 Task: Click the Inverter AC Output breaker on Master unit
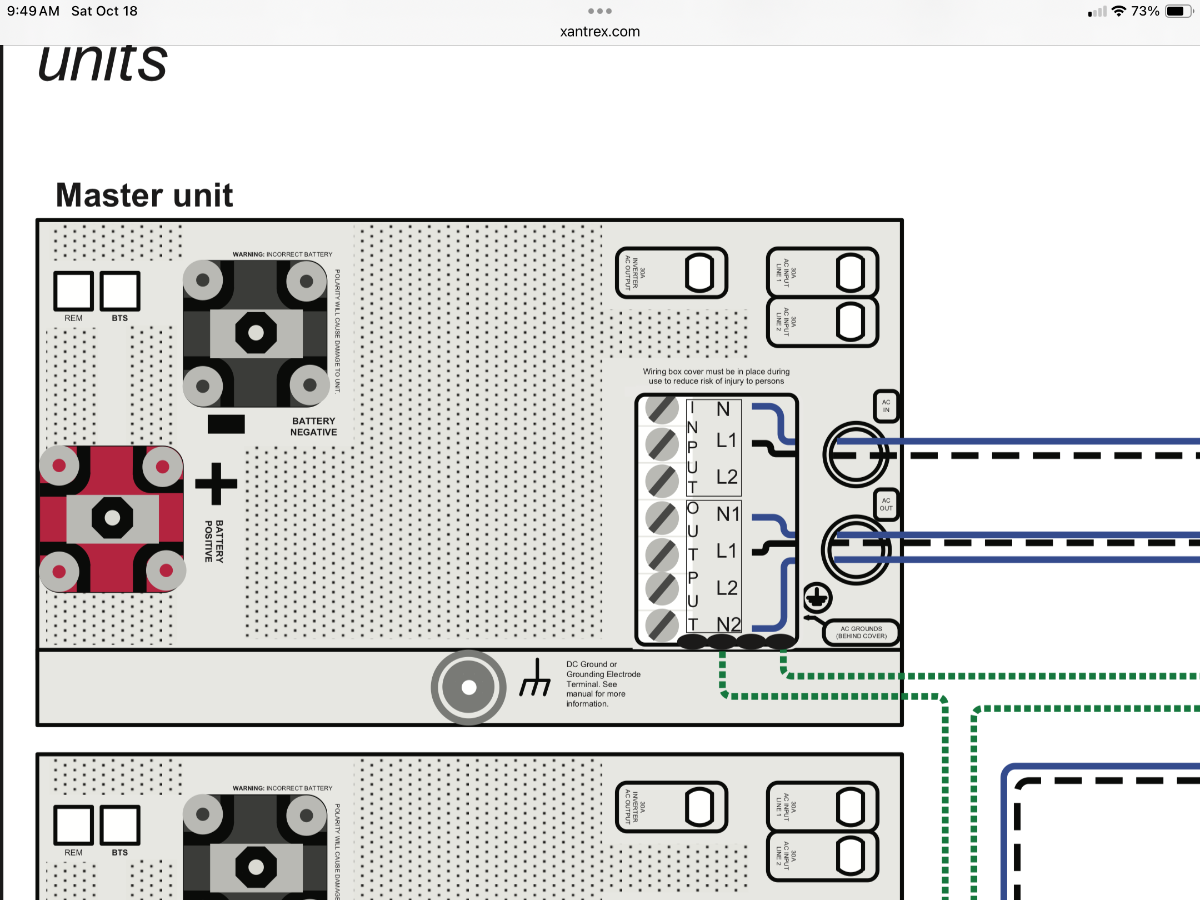[x=672, y=272]
